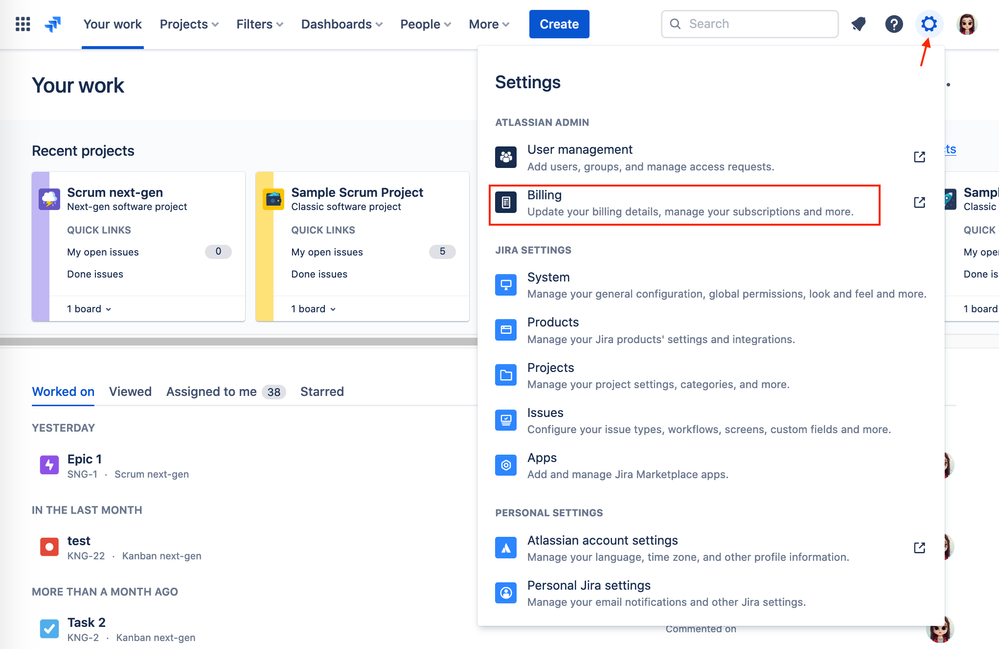
Task: Open My open issues in Scrum next-gen
Action: (103, 252)
